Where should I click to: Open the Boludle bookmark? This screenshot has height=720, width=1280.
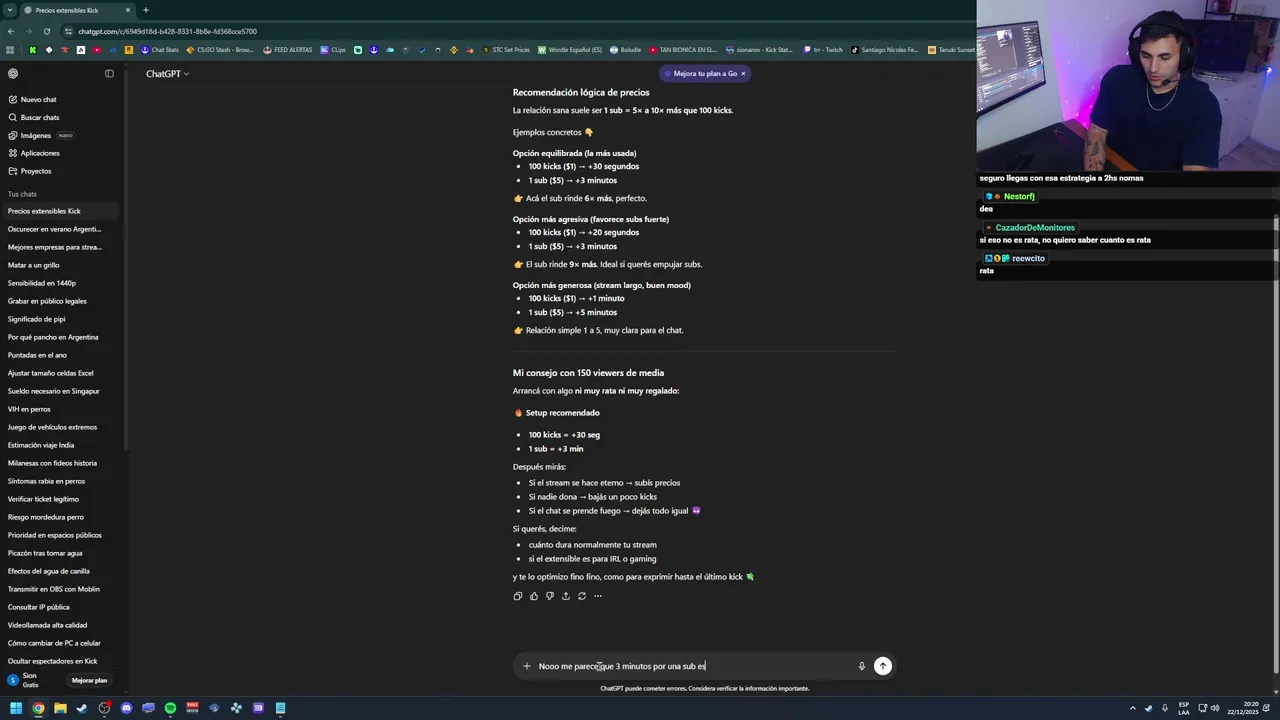pos(625,50)
